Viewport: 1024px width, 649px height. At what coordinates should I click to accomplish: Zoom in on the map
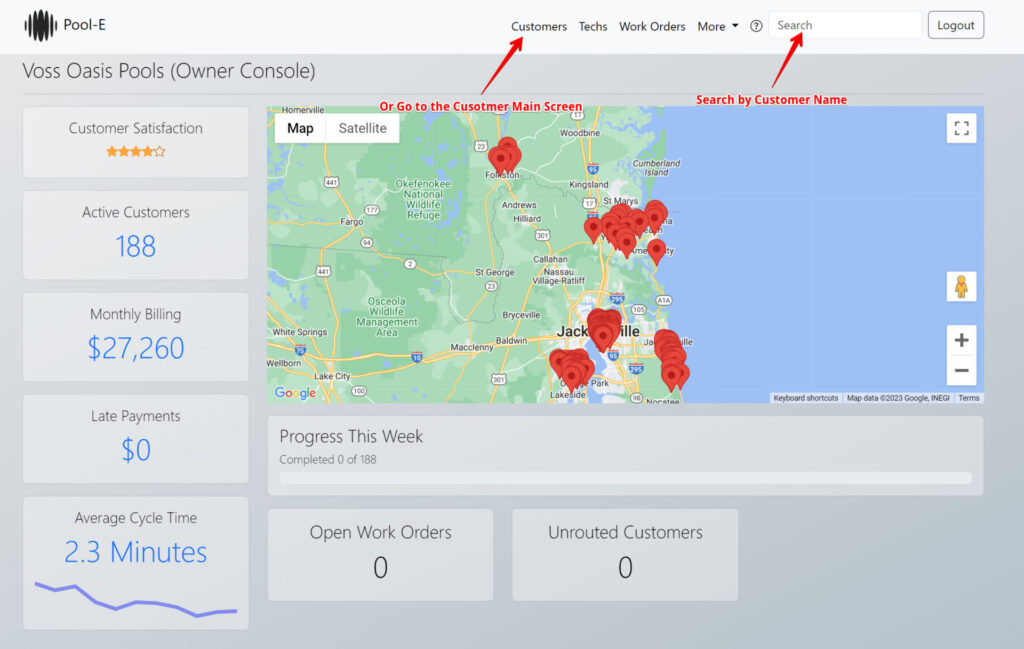click(961, 340)
